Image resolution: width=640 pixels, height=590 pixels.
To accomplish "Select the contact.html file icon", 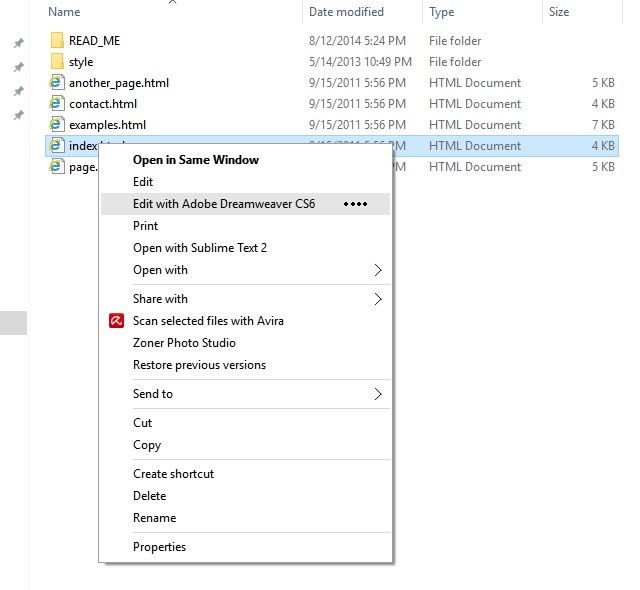I will pyautogui.click(x=57, y=104).
